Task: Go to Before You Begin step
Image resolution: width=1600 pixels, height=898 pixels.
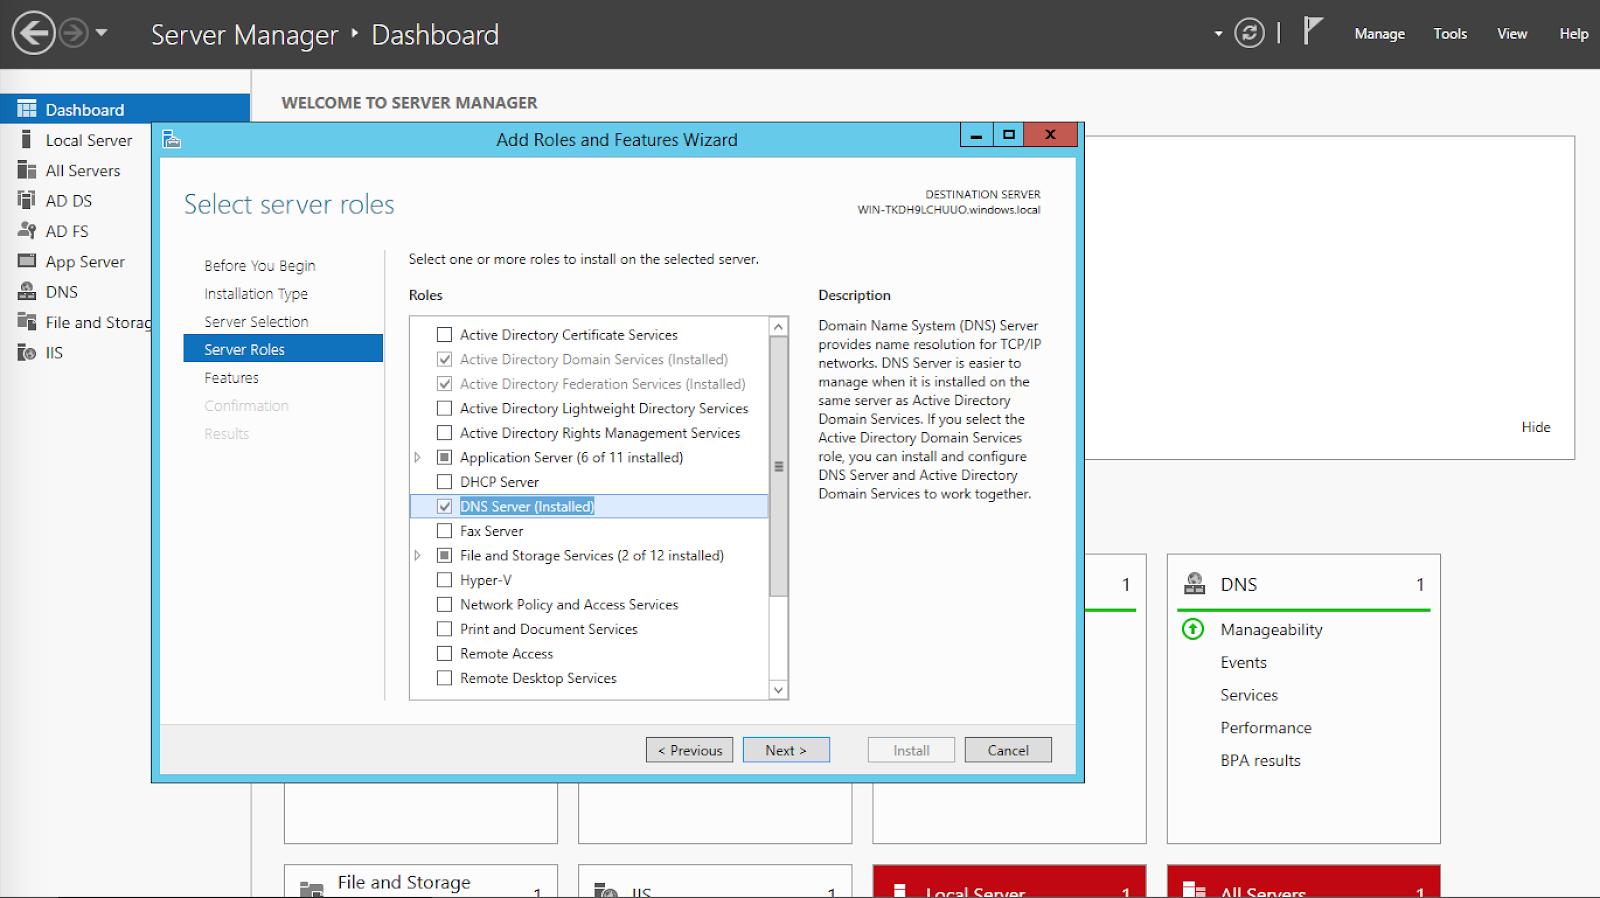Action: click(x=260, y=266)
